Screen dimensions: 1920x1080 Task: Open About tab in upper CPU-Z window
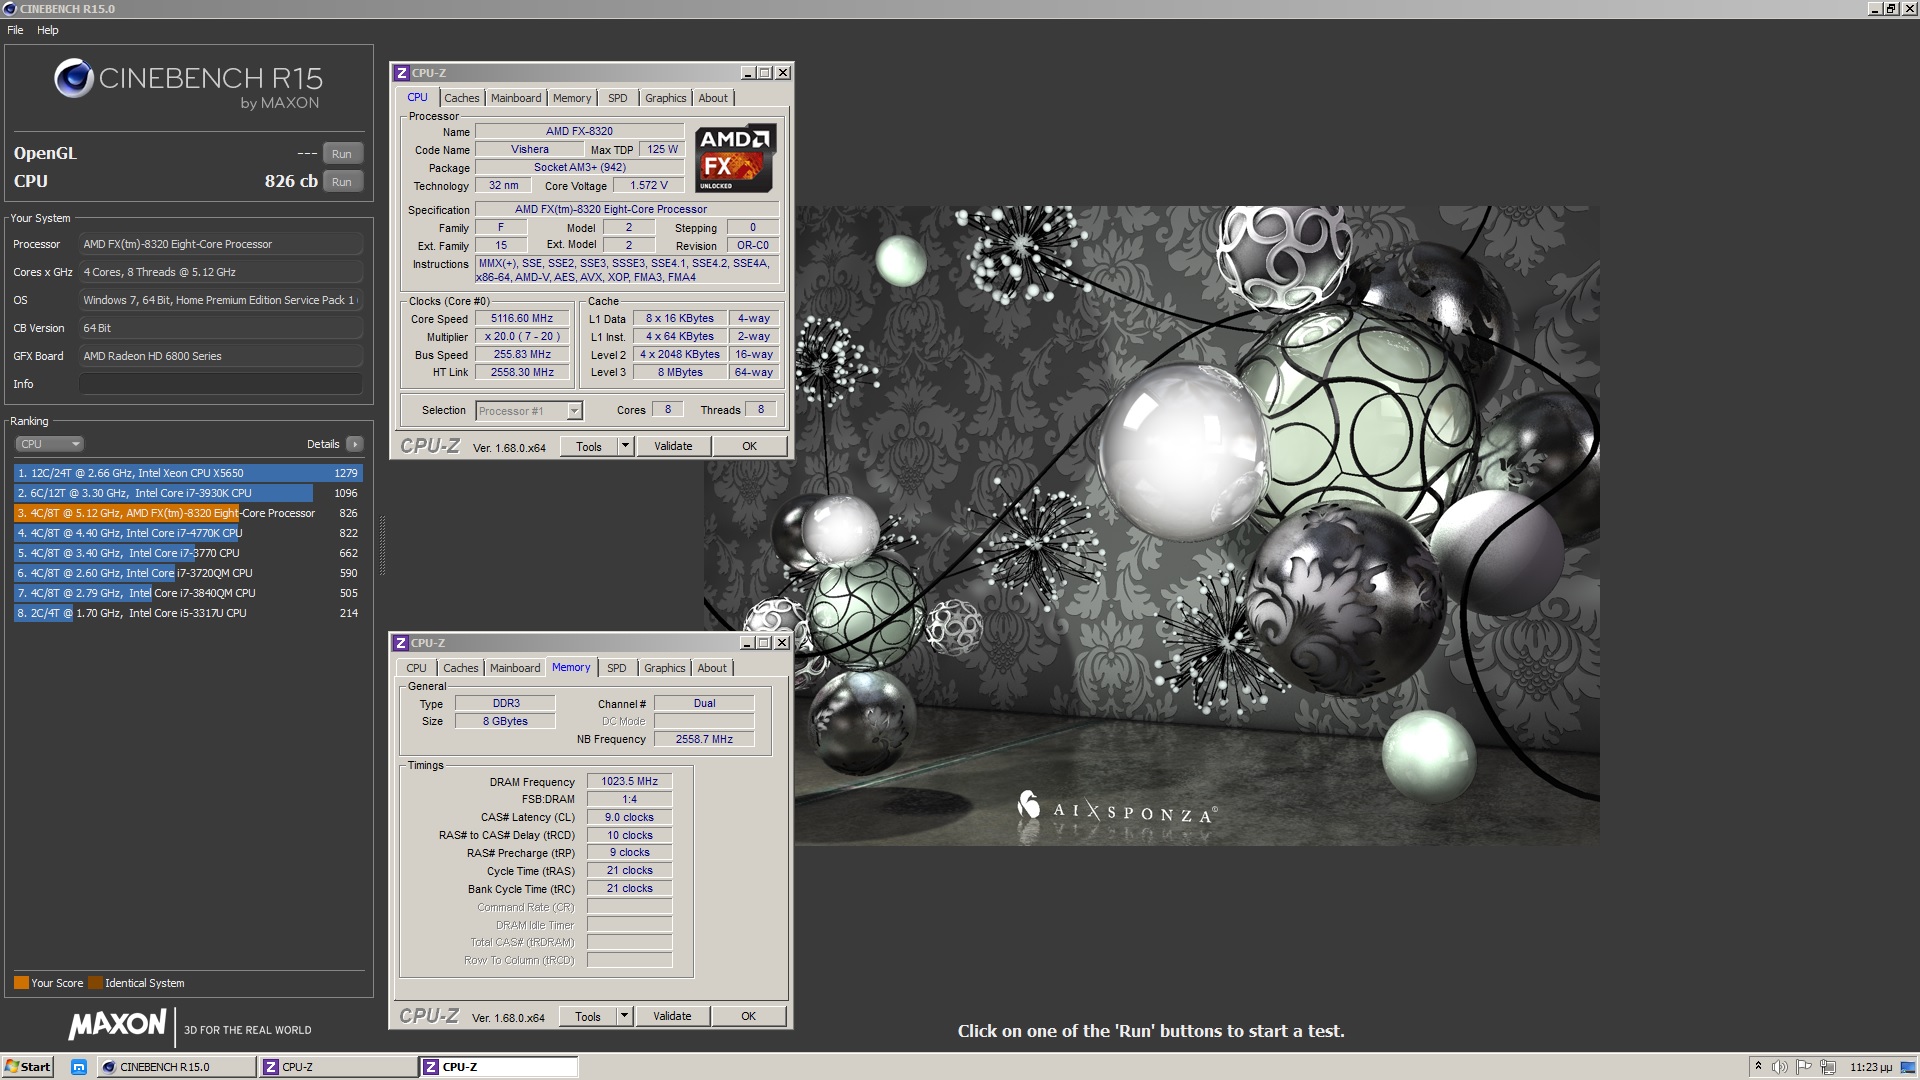click(x=713, y=98)
